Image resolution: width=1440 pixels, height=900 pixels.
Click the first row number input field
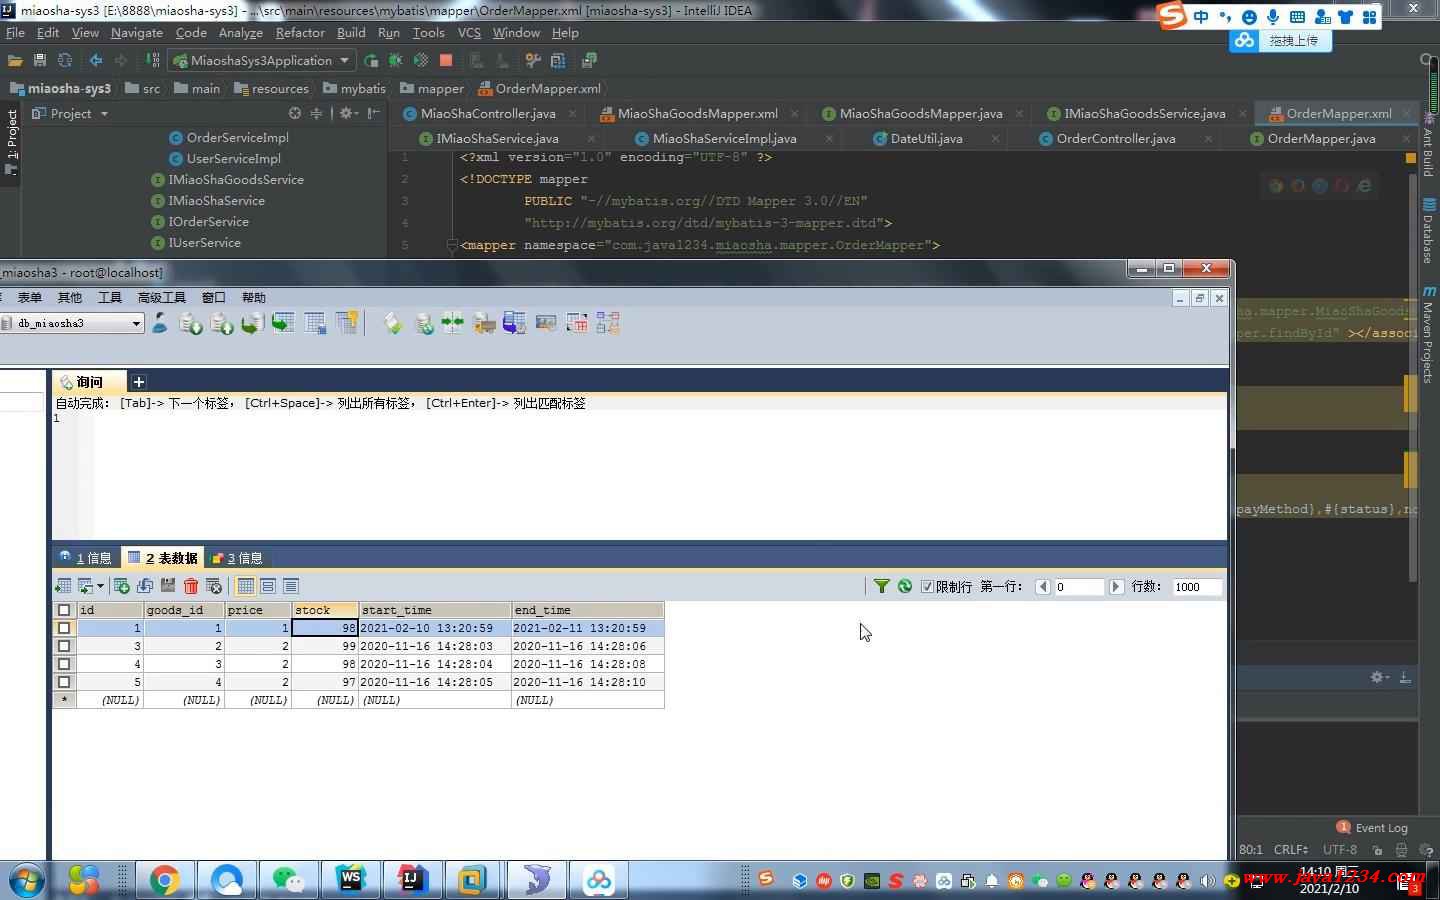[x=1079, y=587]
